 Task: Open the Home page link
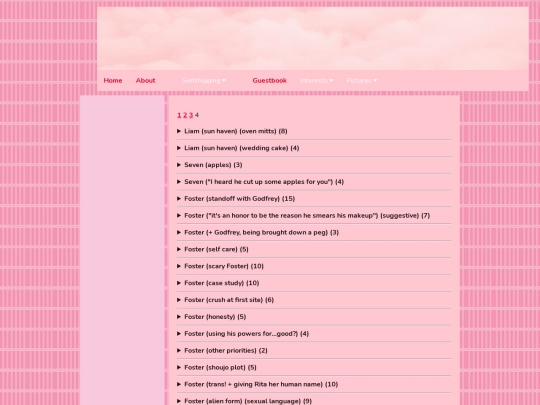coord(113,81)
